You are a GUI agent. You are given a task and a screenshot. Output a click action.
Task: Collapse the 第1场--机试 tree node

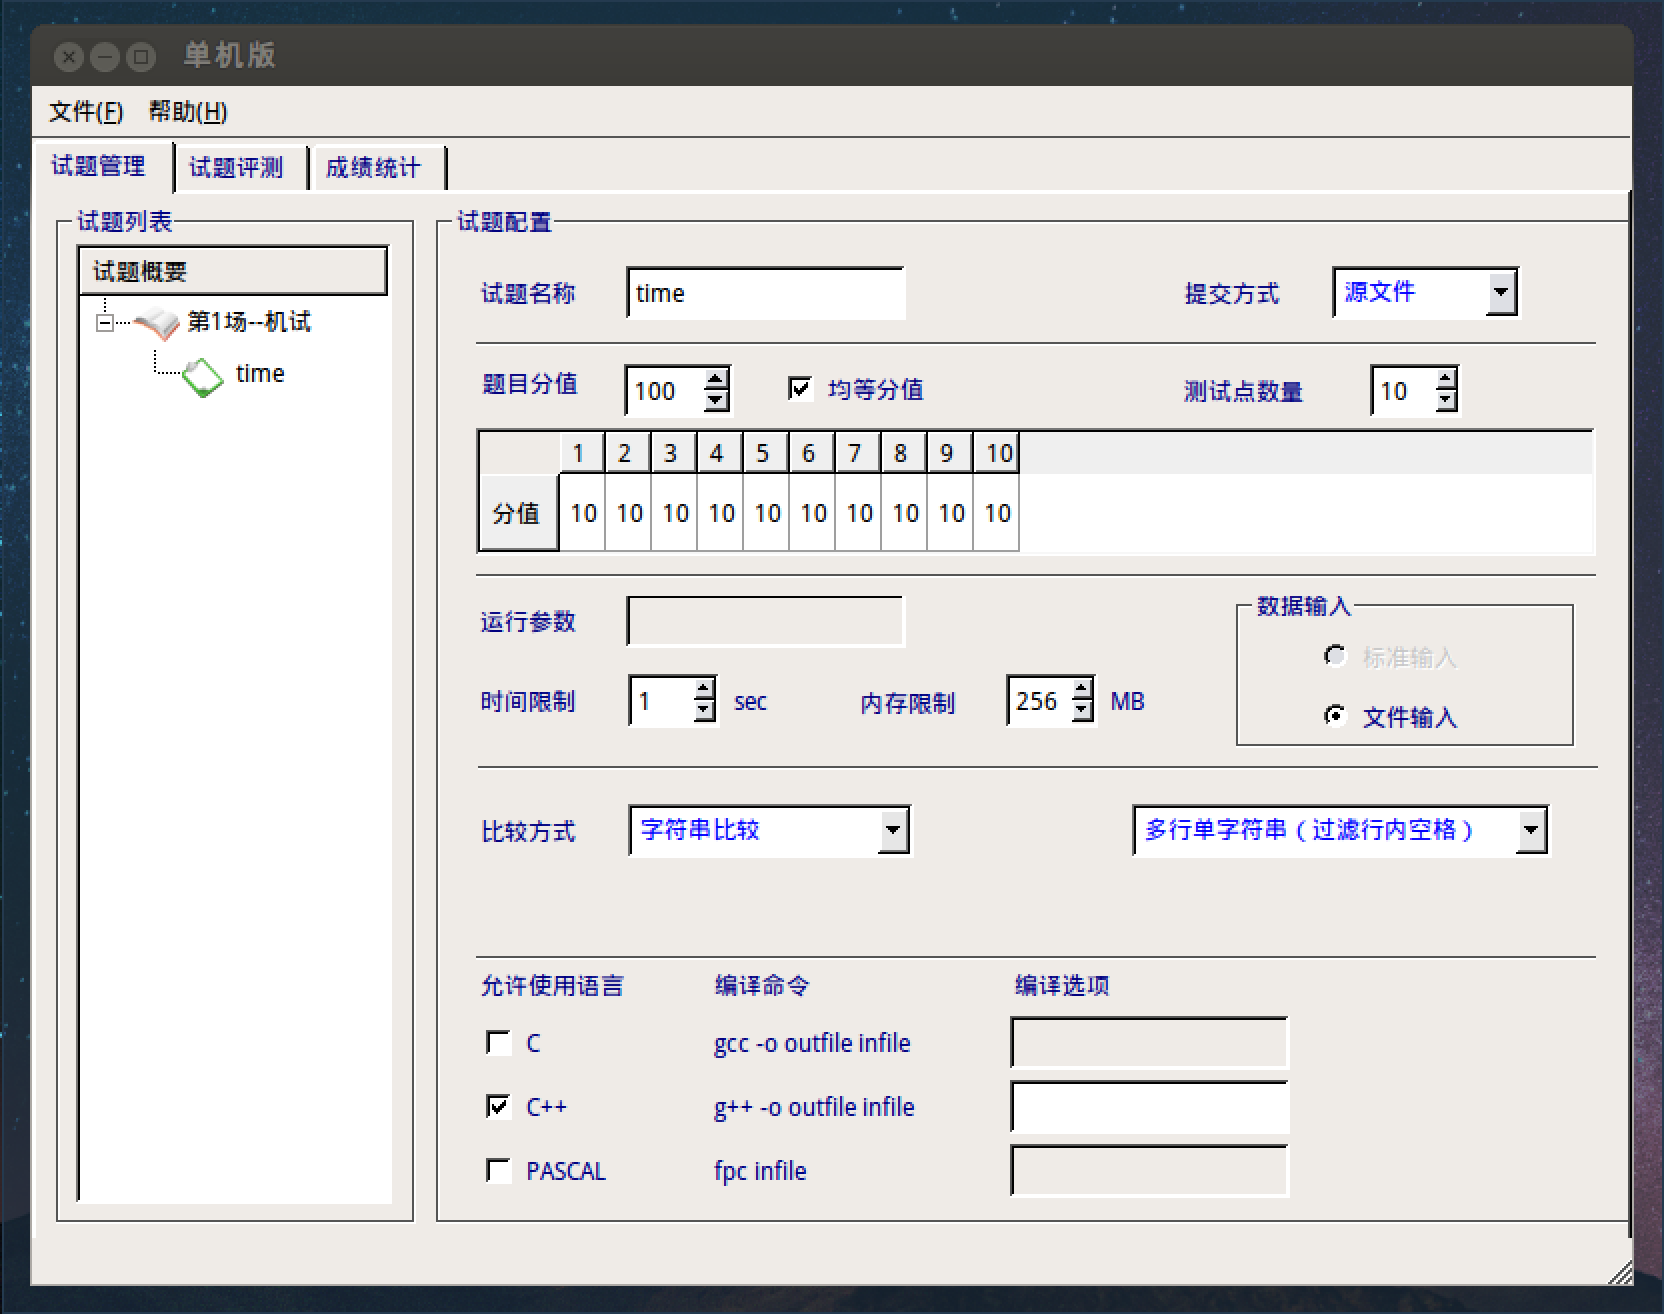104,323
